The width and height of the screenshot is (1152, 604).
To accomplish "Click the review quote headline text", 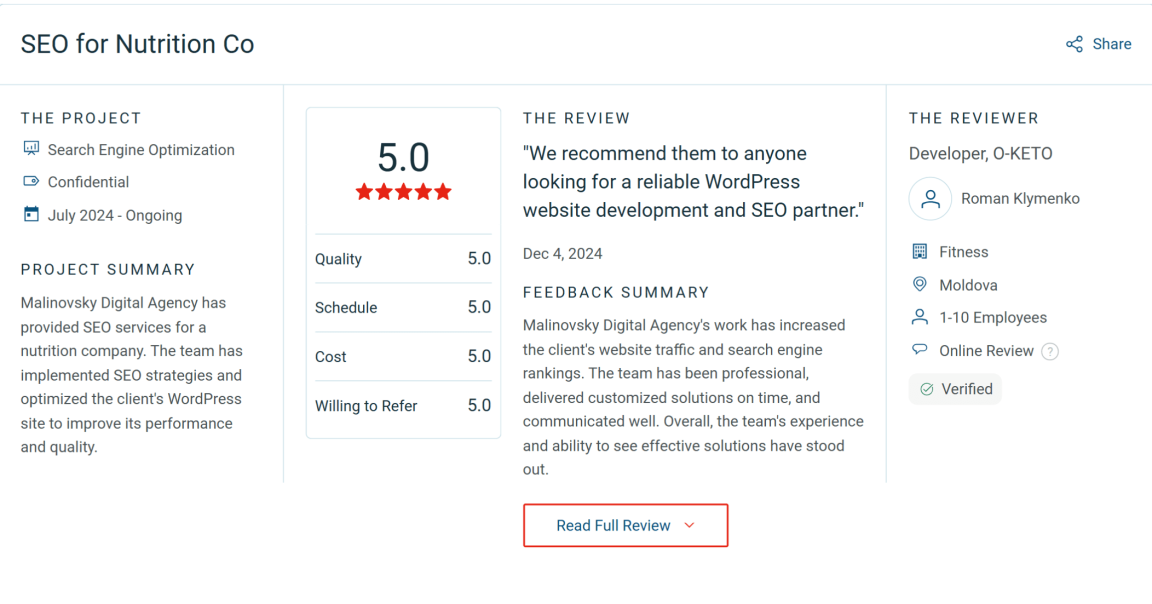I will [692, 182].
